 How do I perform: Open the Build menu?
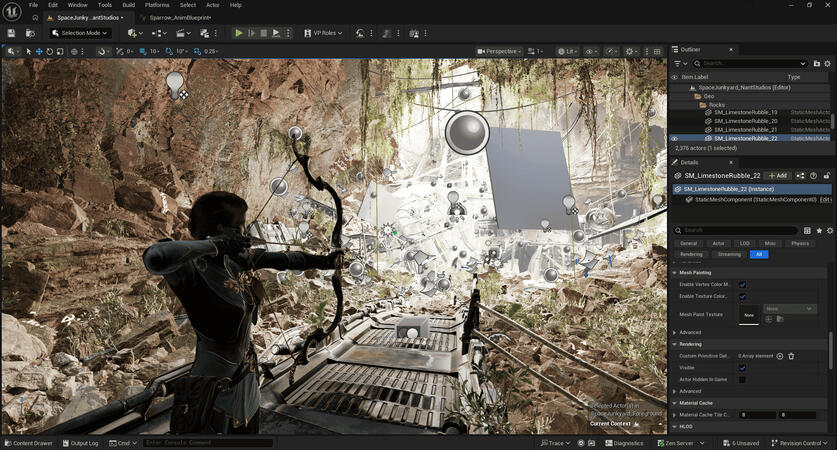click(x=129, y=5)
